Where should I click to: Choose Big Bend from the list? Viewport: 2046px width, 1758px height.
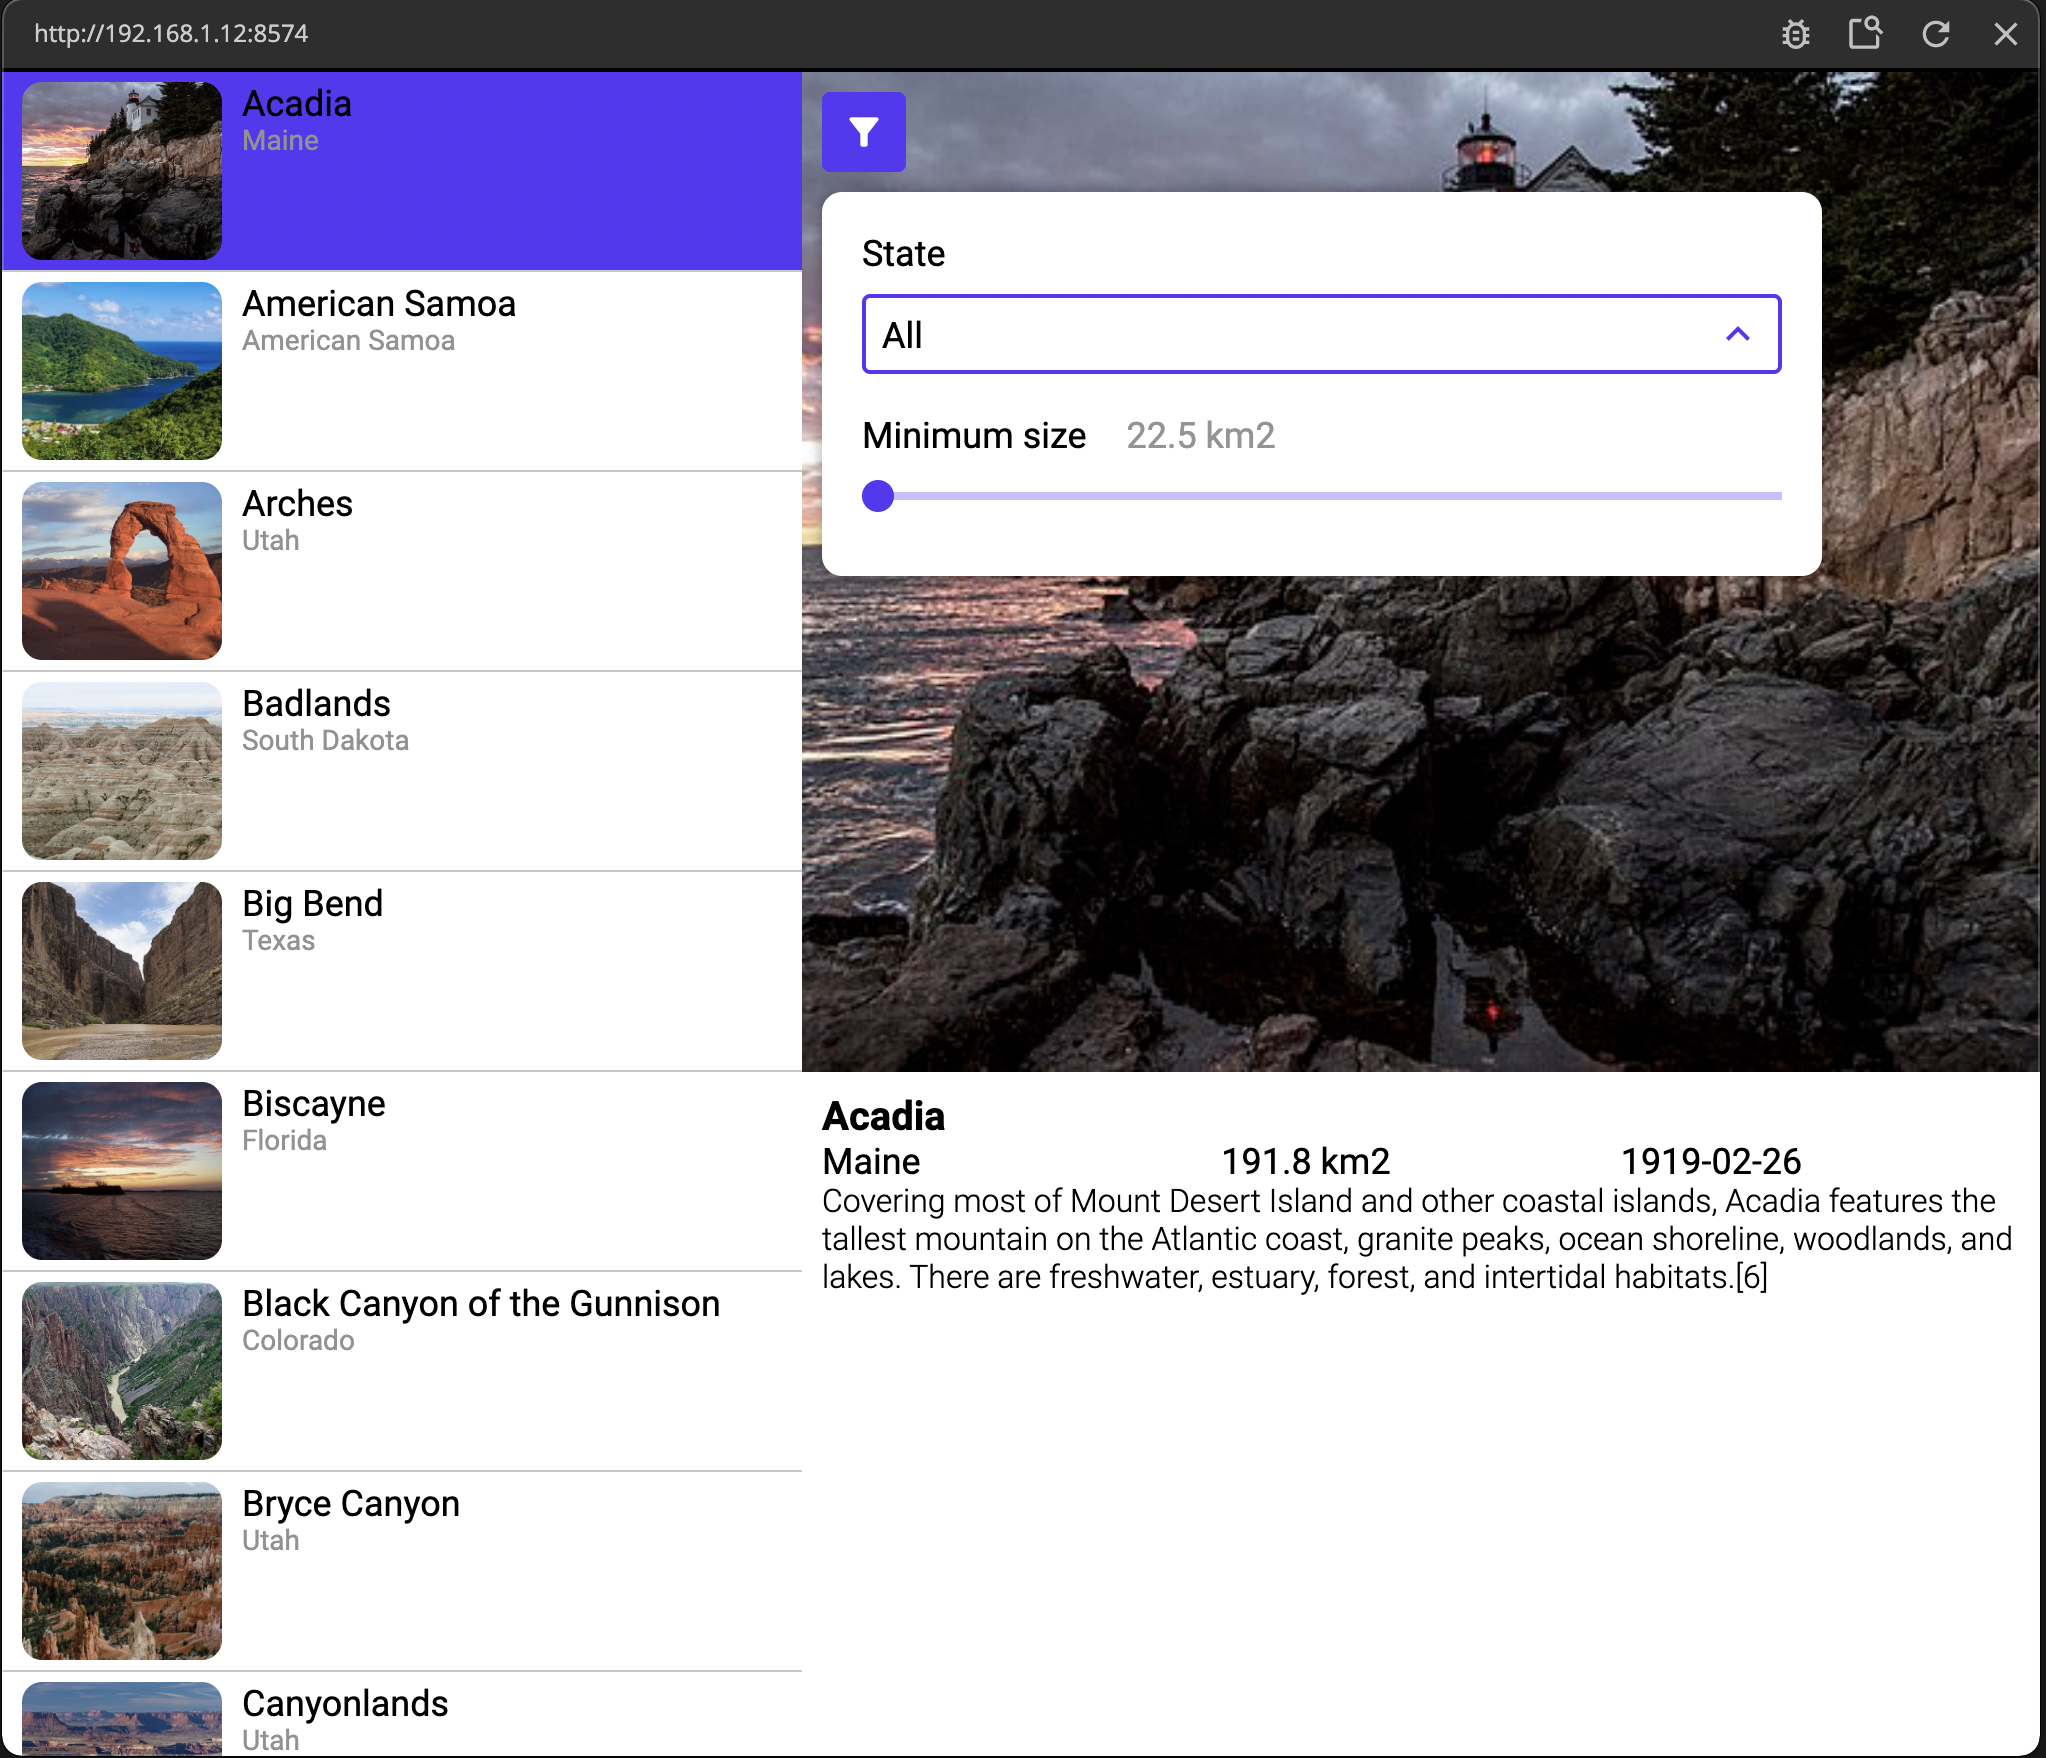[x=402, y=971]
